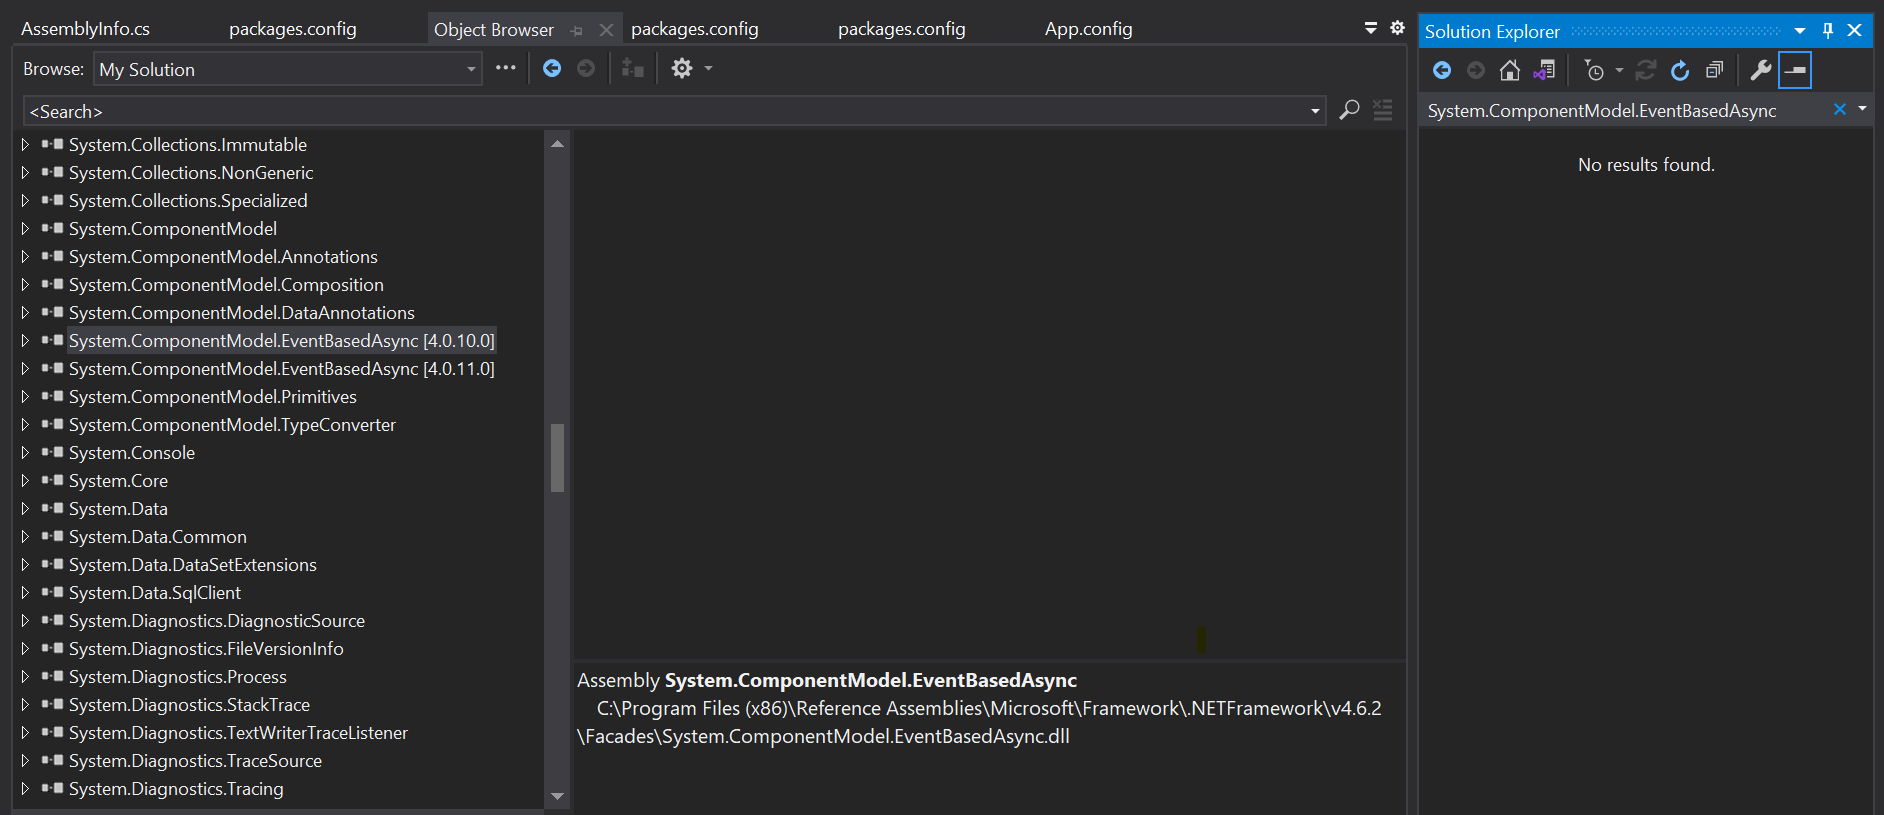Select System.Diagnostics.DiagnosticSource assembly
Screen dimensions: 1884x815
pos(217,621)
